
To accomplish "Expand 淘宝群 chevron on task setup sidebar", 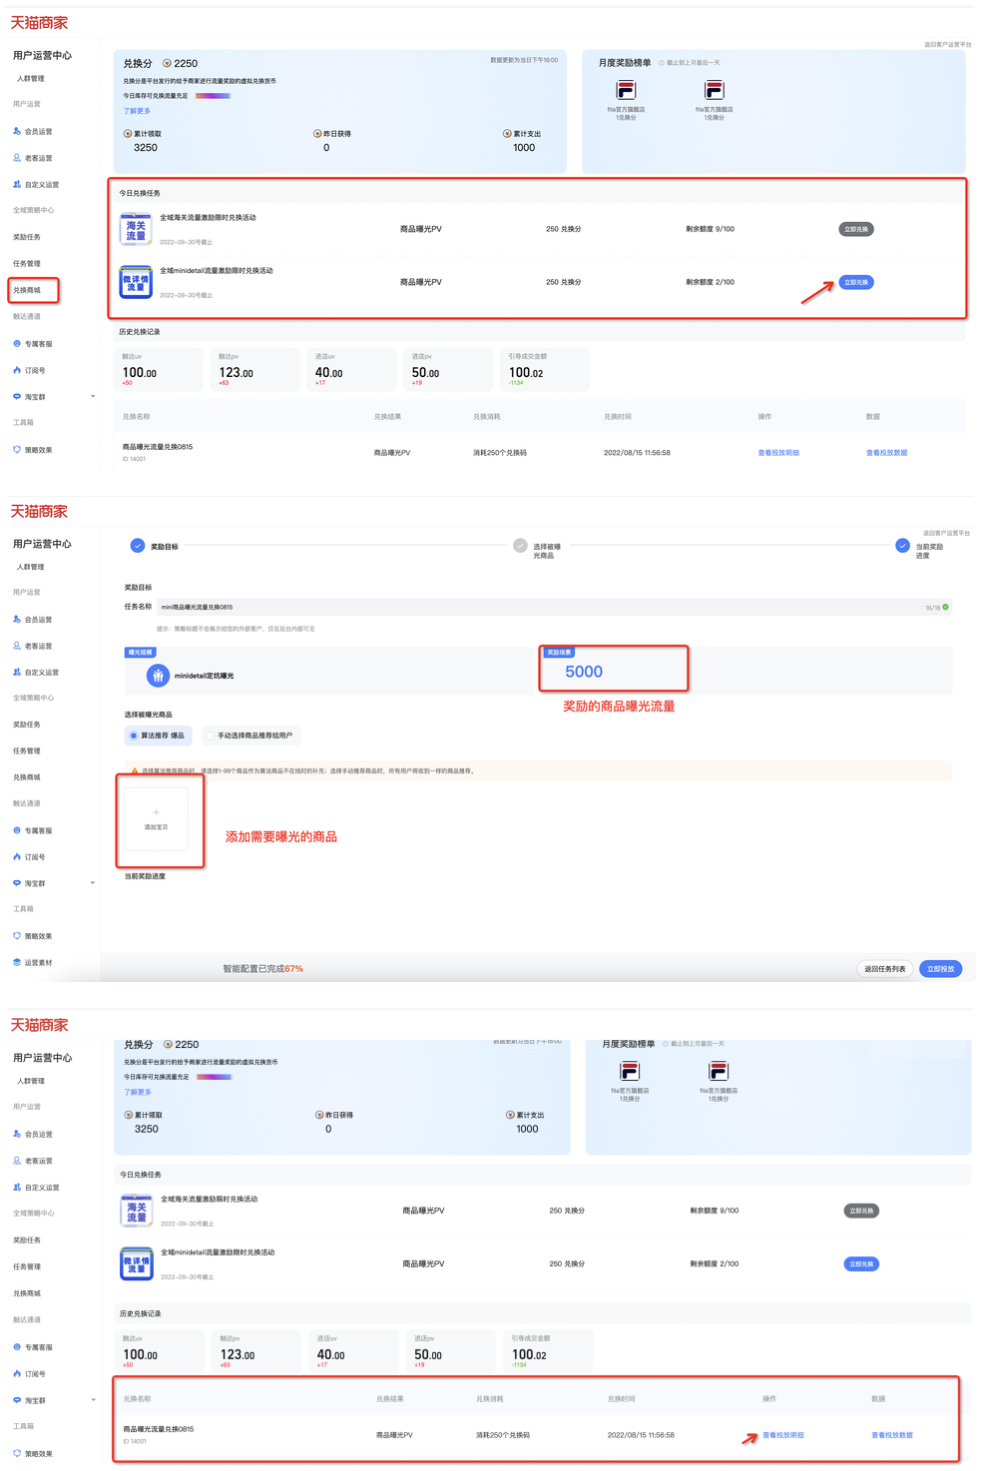I will (93, 883).
